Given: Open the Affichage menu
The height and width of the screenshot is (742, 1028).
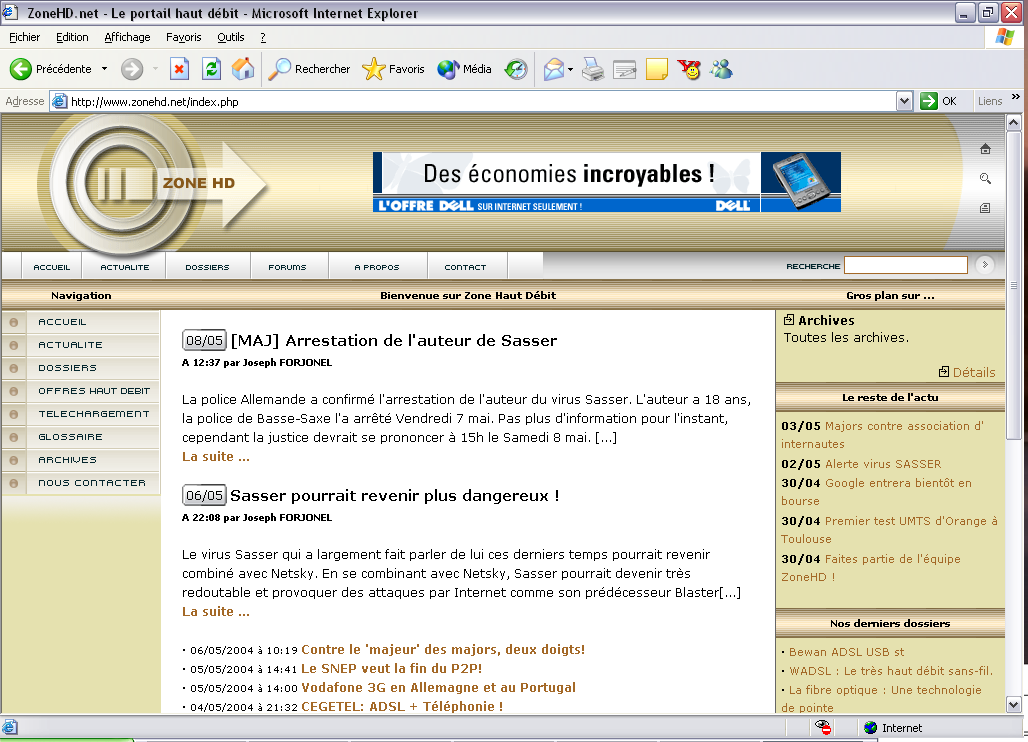Looking at the screenshot, I should [x=127, y=37].
